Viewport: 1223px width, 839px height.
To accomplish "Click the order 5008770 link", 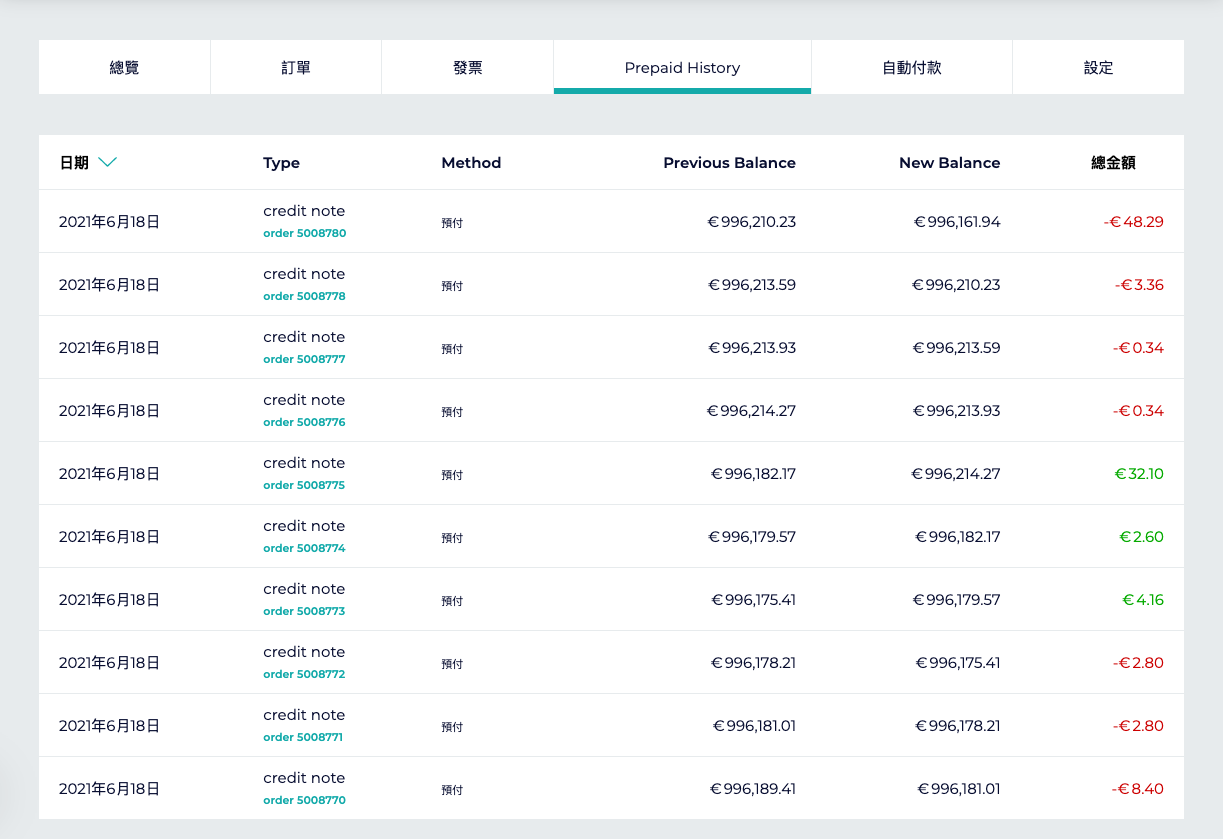I will click(304, 800).
